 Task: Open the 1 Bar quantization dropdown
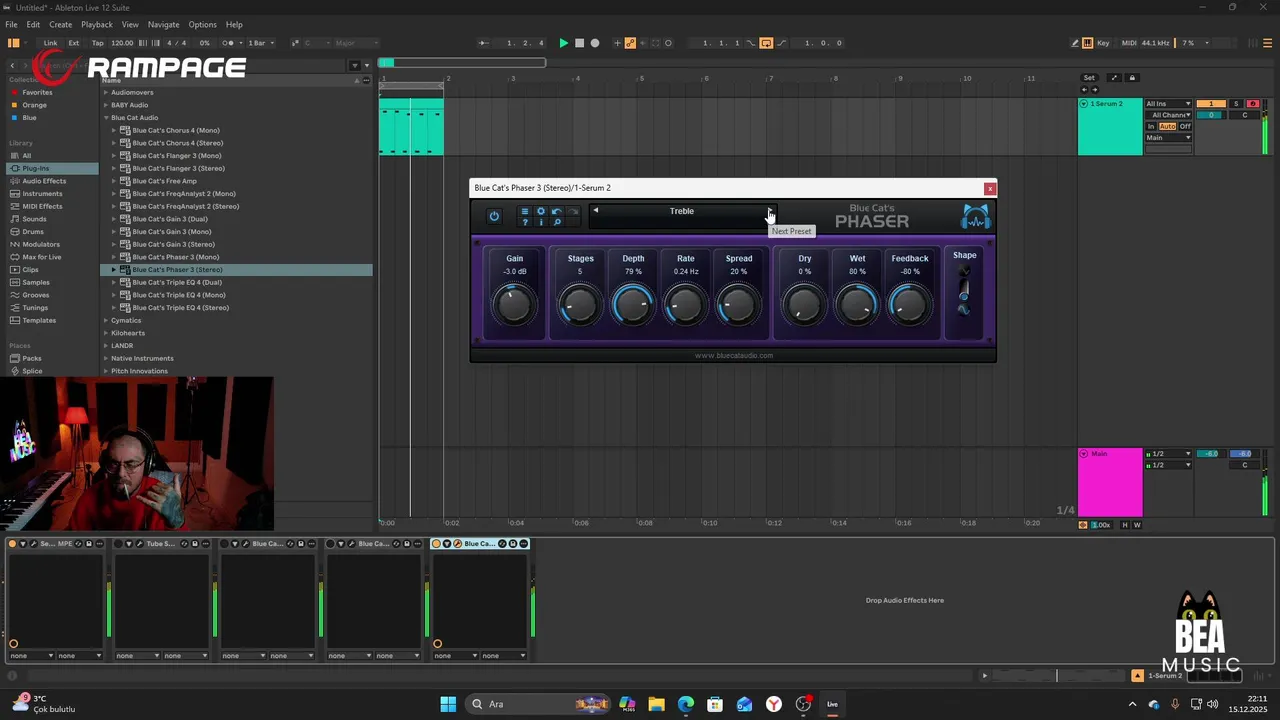click(x=261, y=43)
